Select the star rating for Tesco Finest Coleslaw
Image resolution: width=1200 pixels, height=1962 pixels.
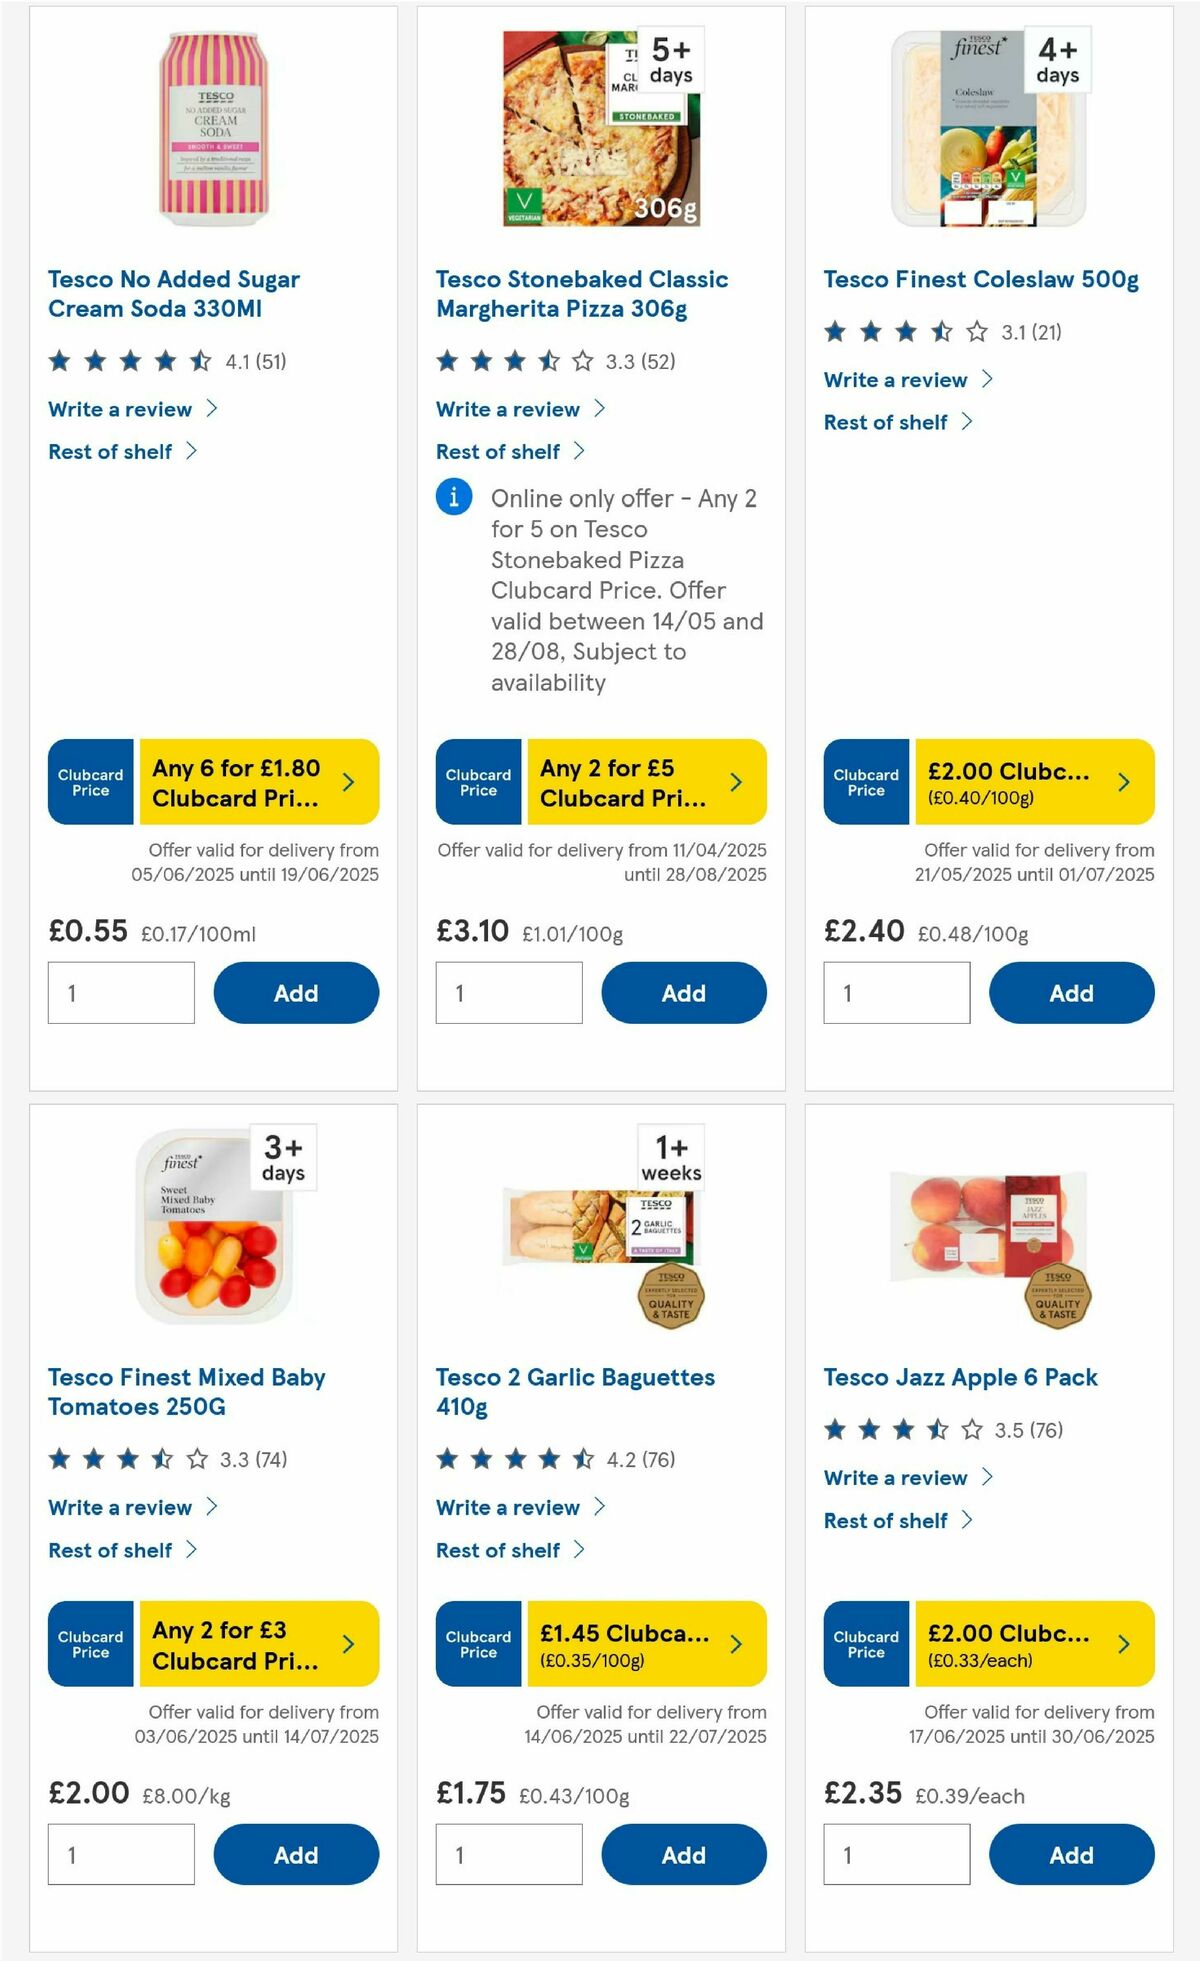905,331
